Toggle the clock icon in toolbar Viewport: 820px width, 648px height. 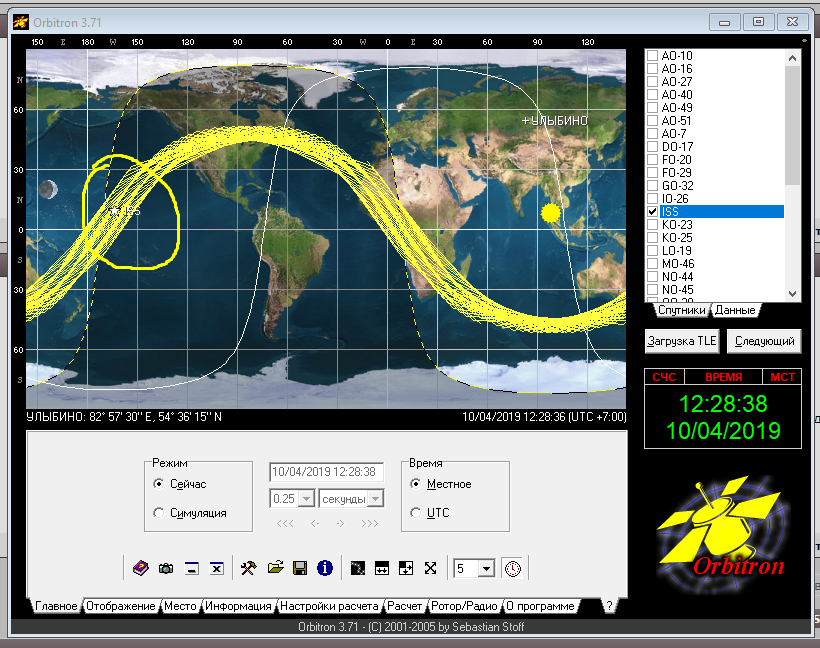[512, 568]
